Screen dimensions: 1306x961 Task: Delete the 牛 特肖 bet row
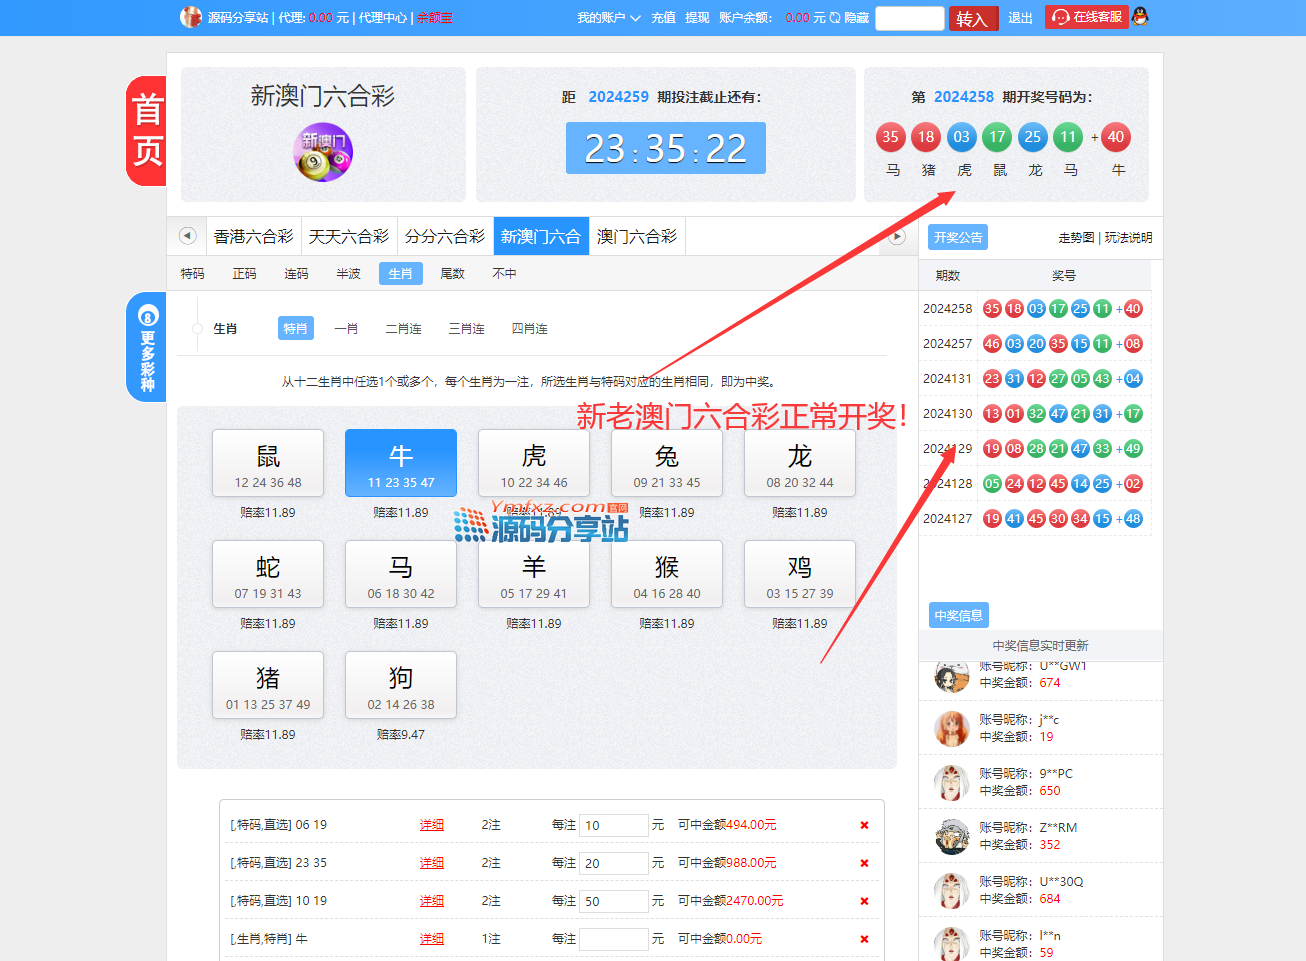click(864, 939)
